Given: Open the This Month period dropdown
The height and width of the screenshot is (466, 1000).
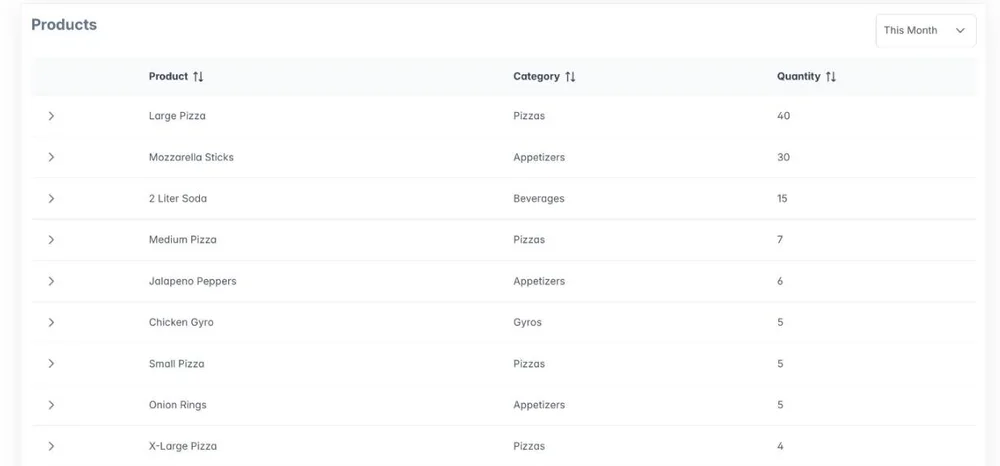Looking at the screenshot, I should click(925, 31).
